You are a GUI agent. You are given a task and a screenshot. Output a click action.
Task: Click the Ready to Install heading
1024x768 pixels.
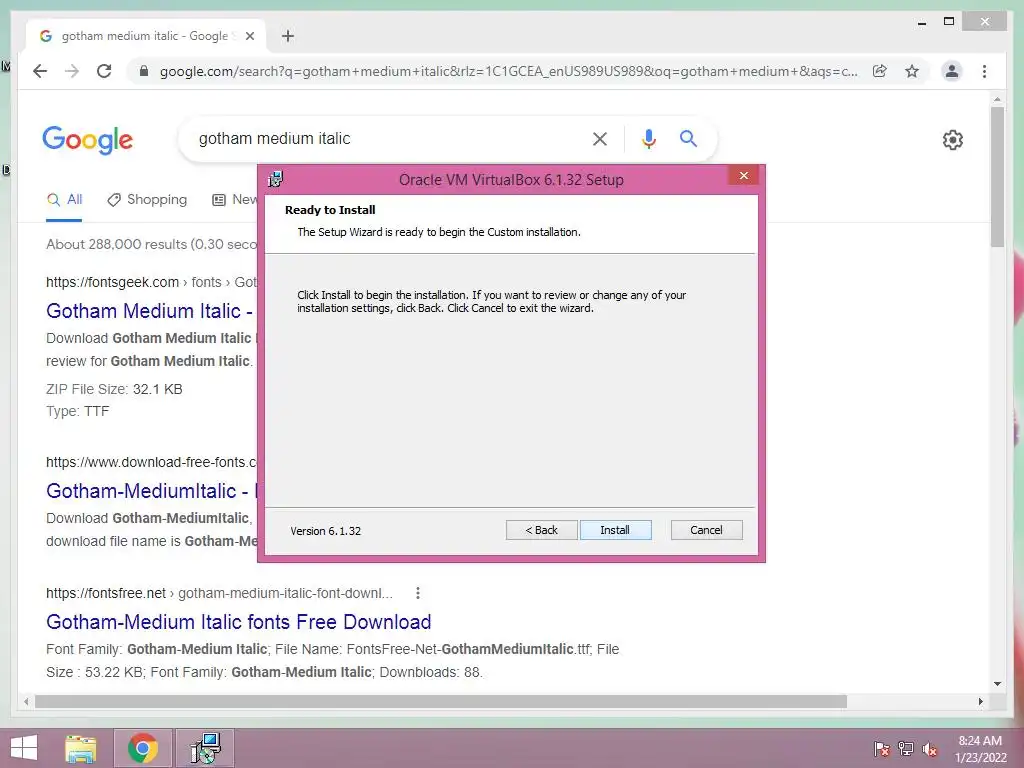(x=330, y=210)
